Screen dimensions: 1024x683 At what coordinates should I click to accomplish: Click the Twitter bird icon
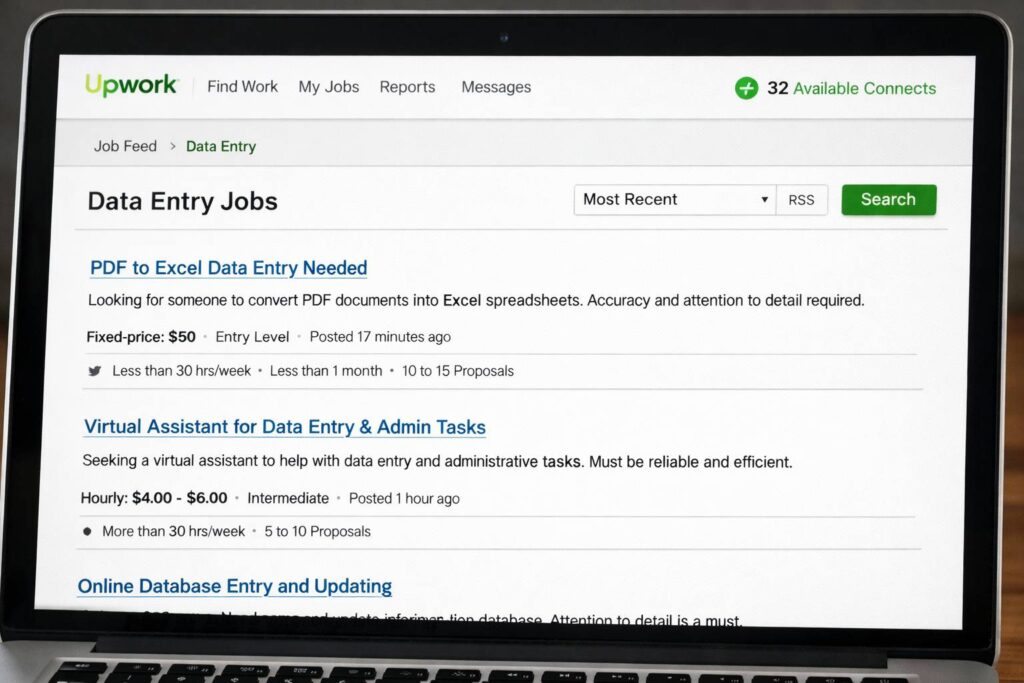[x=95, y=371]
